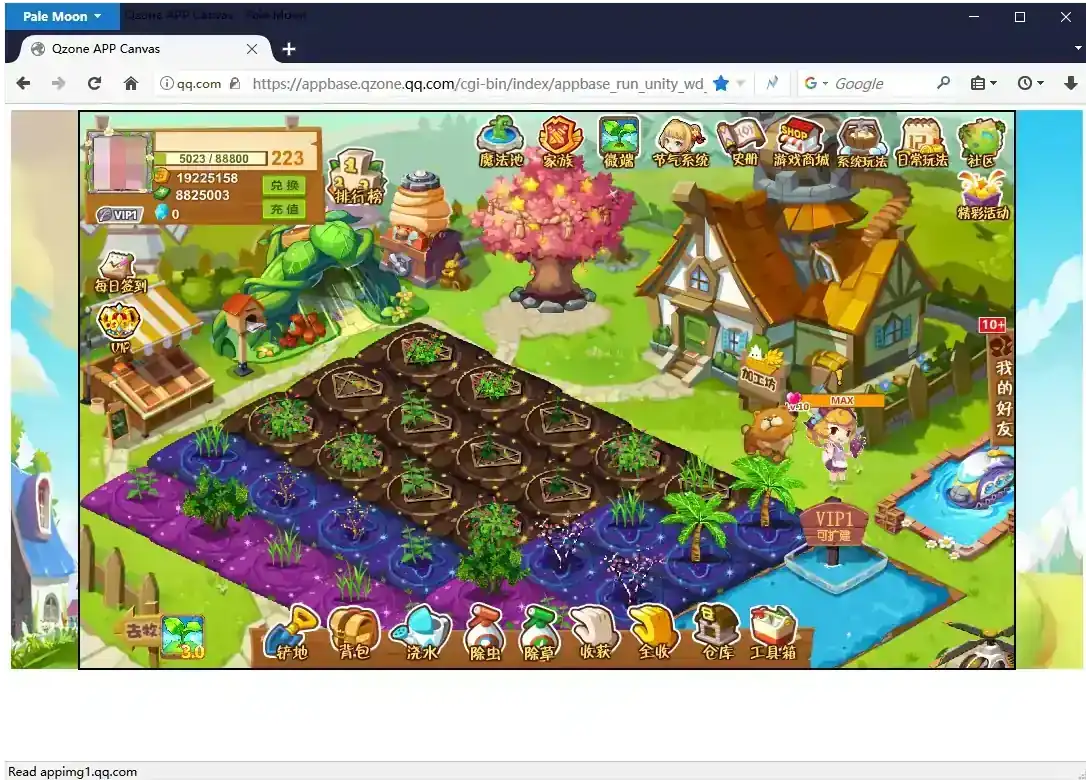Click the feed icon next to search box
This screenshot has height=780, width=1086.
point(772,83)
